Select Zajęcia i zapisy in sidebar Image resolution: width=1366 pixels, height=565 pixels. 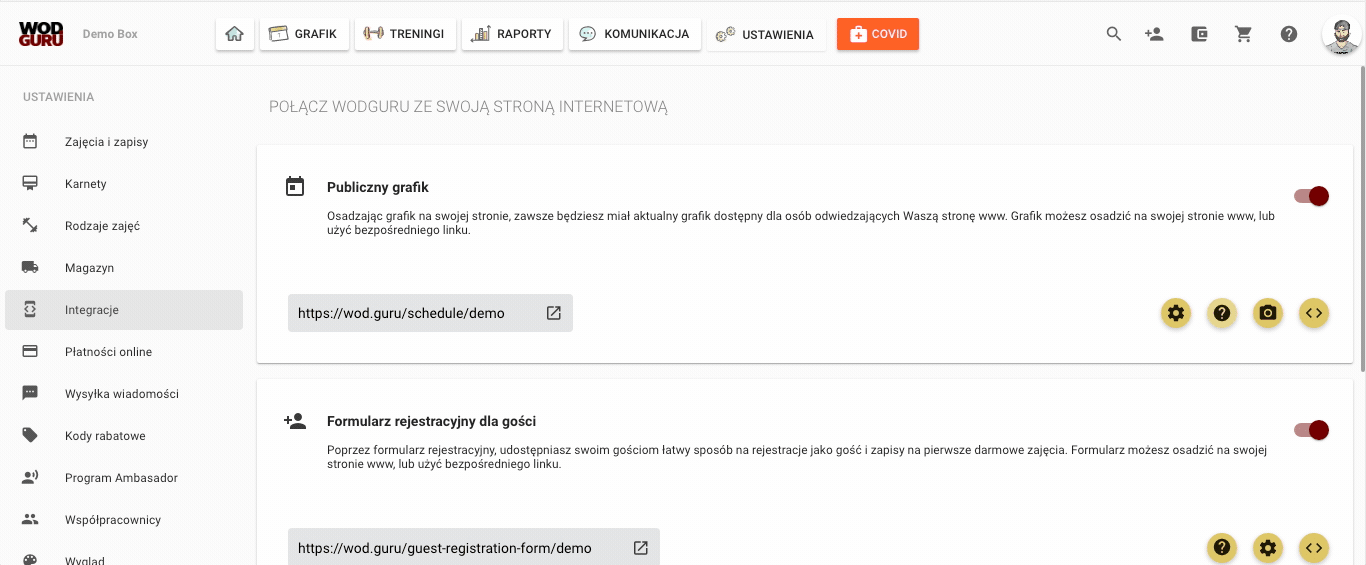124,142
